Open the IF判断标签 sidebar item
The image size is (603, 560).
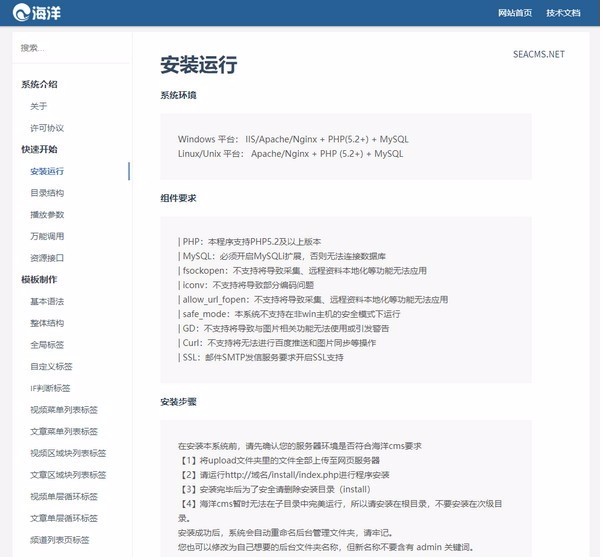tap(50, 389)
